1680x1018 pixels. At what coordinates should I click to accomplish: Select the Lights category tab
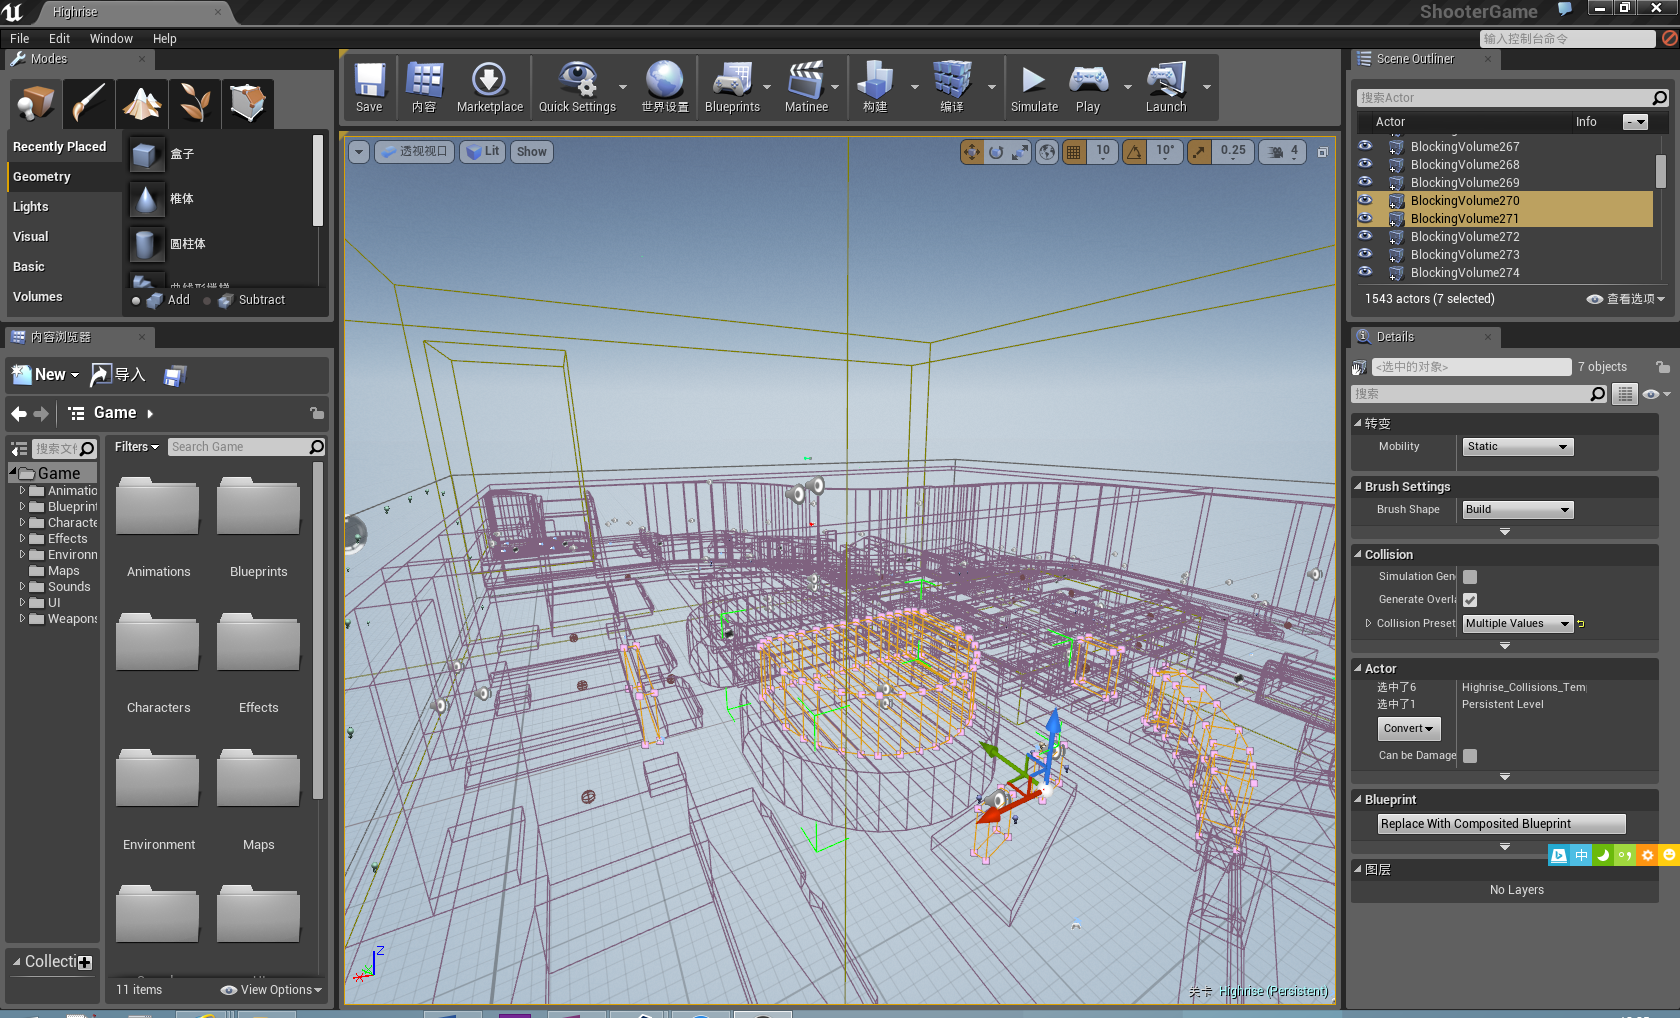tap(64, 207)
